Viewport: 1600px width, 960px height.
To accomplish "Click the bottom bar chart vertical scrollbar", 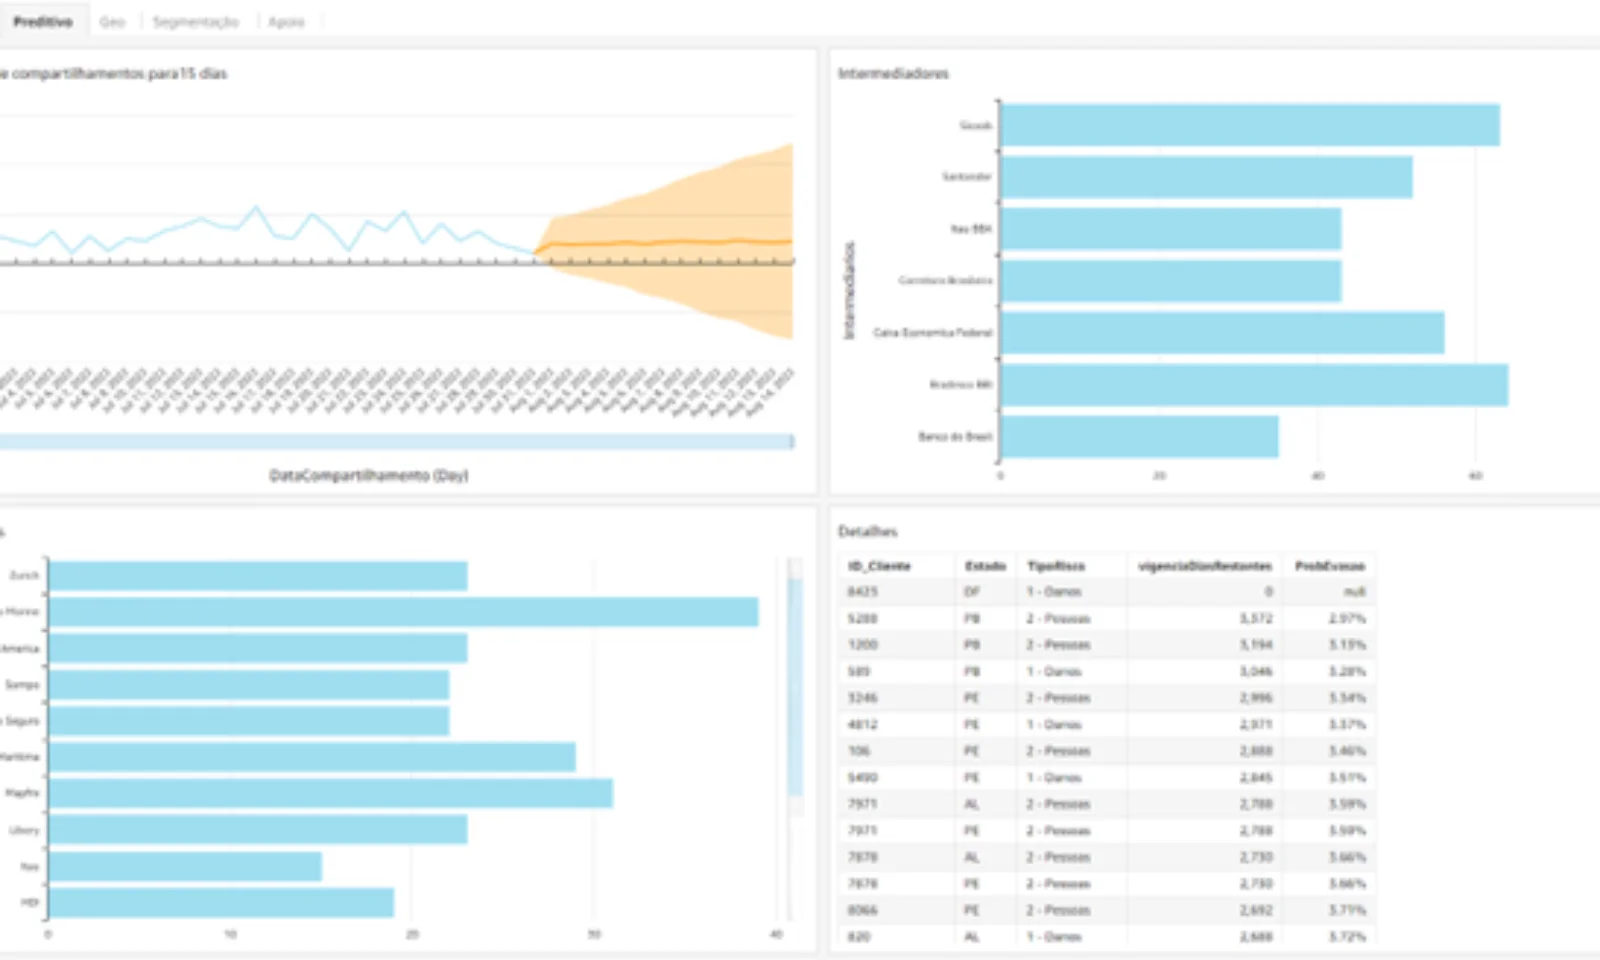I will [795, 685].
